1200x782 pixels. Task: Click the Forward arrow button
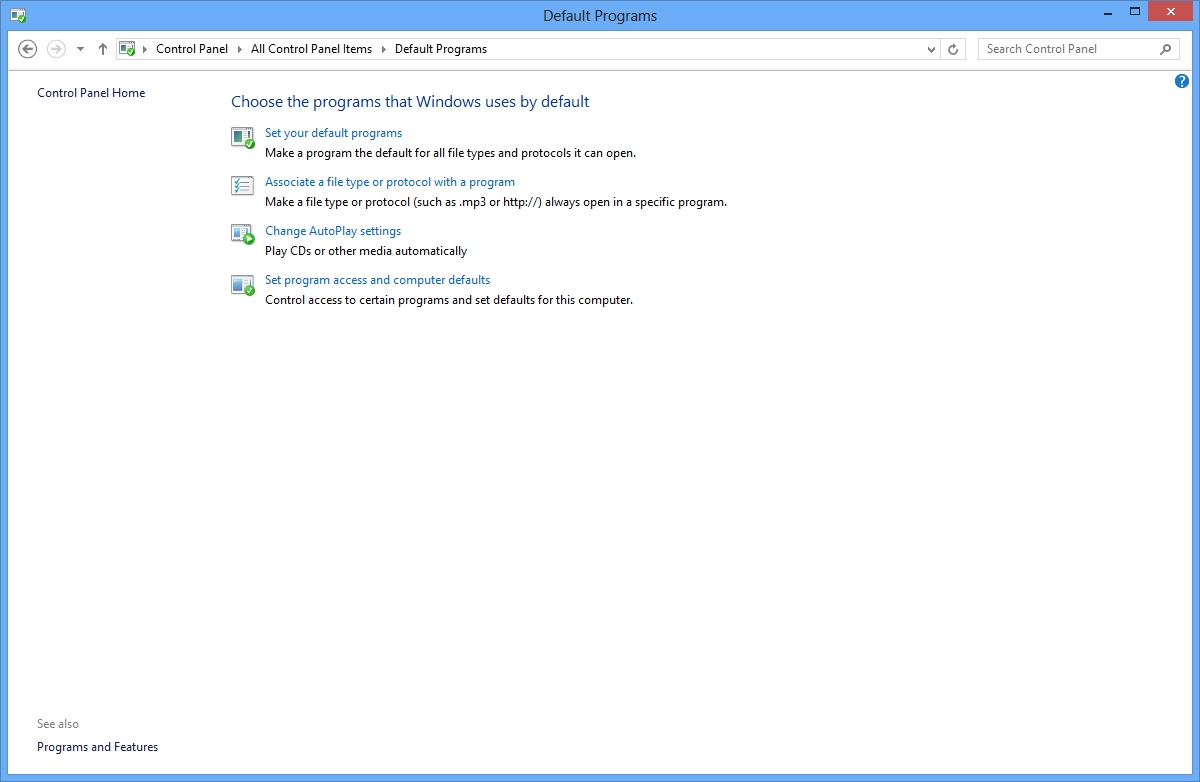point(56,49)
